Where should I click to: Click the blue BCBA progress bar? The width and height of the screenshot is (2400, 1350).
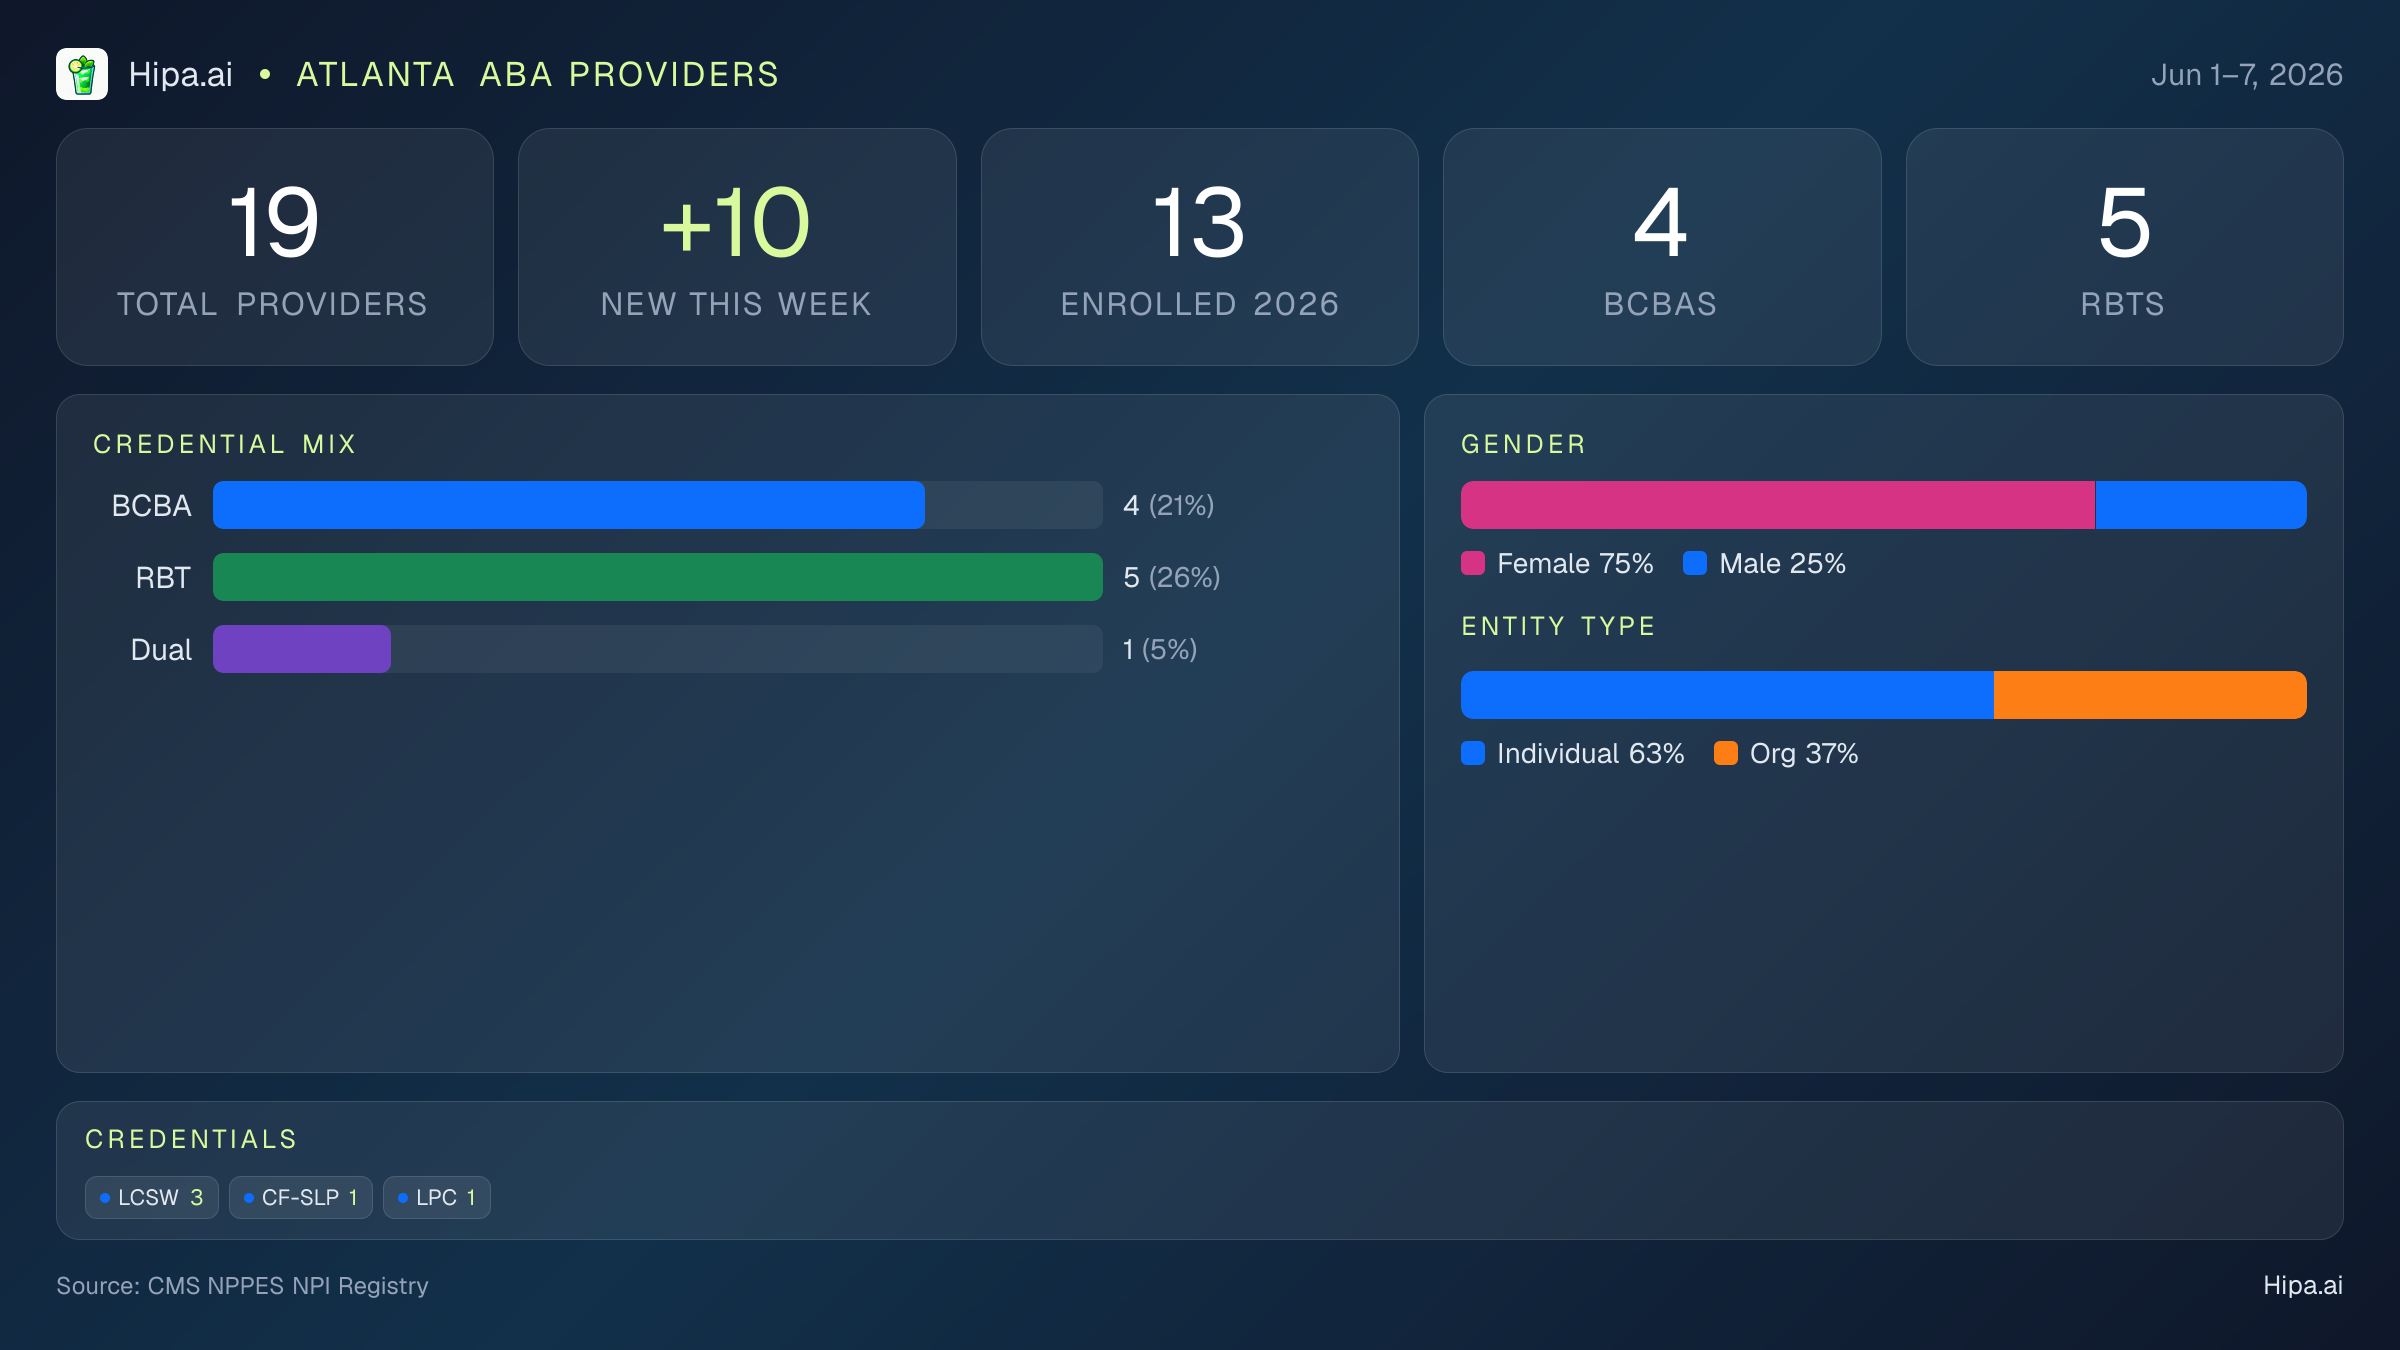coord(569,505)
